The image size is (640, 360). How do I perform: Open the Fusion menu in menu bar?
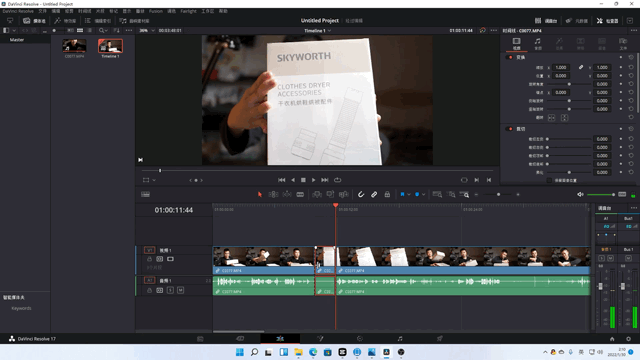click(x=156, y=11)
